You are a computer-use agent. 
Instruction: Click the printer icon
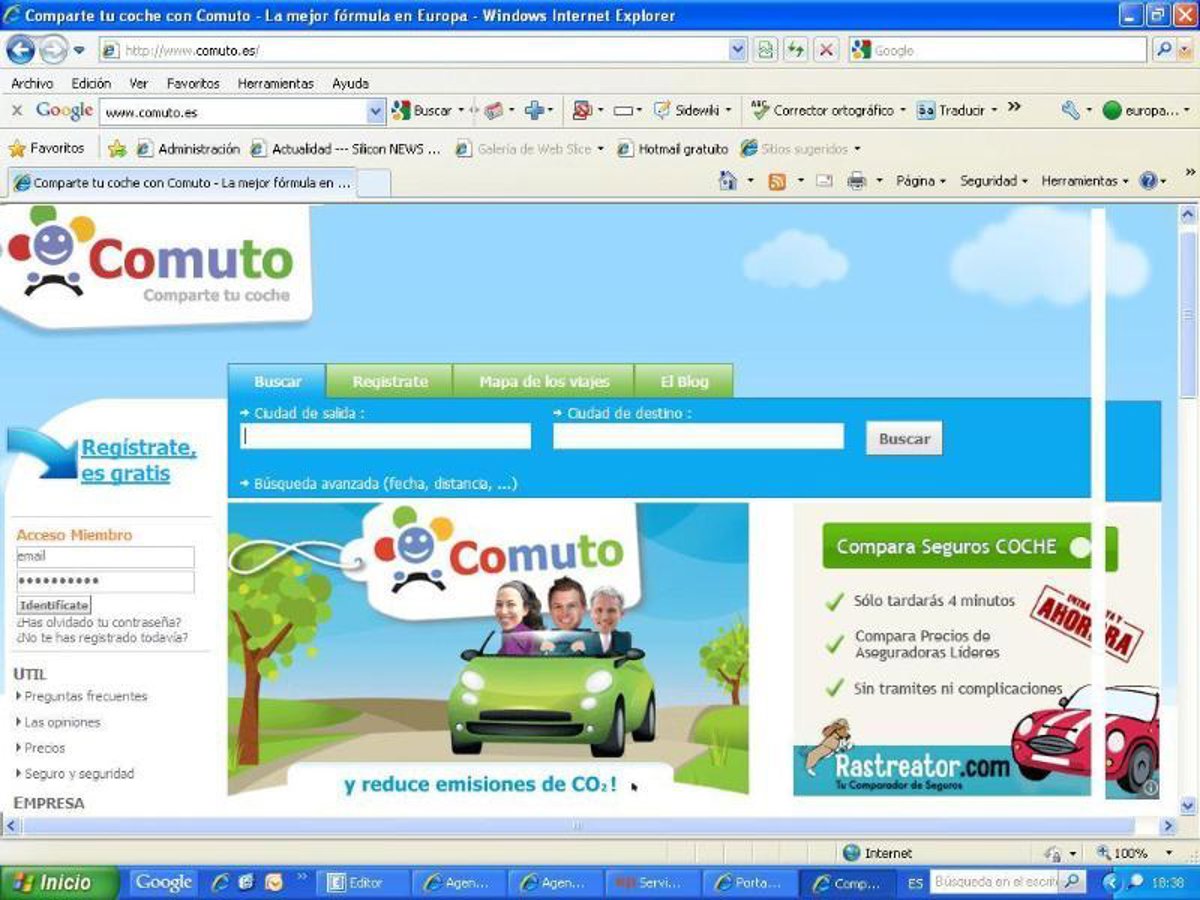(x=856, y=181)
